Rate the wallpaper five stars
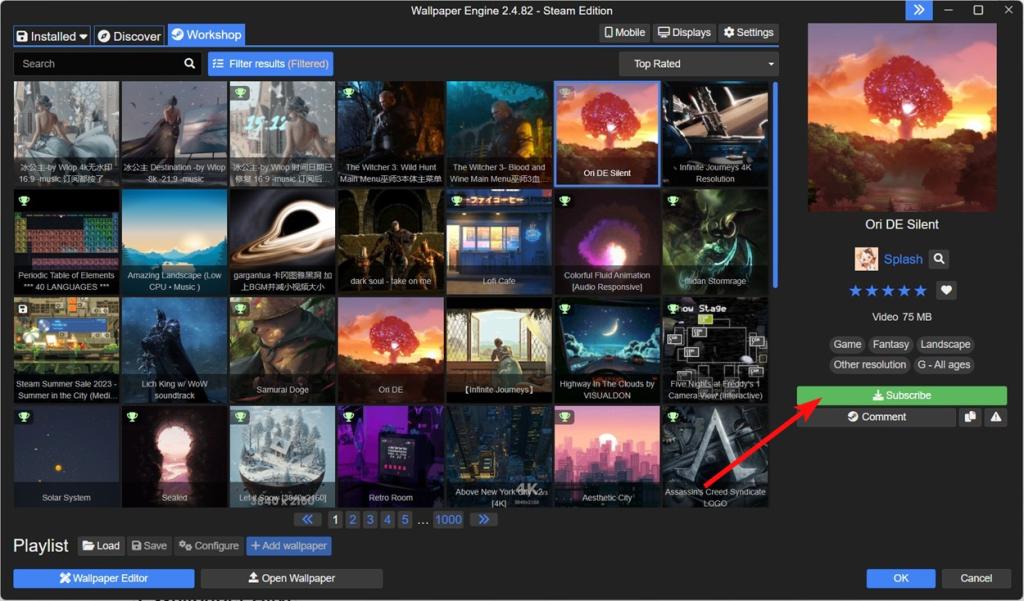Image resolution: width=1024 pixels, height=601 pixels. tap(920, 290)
